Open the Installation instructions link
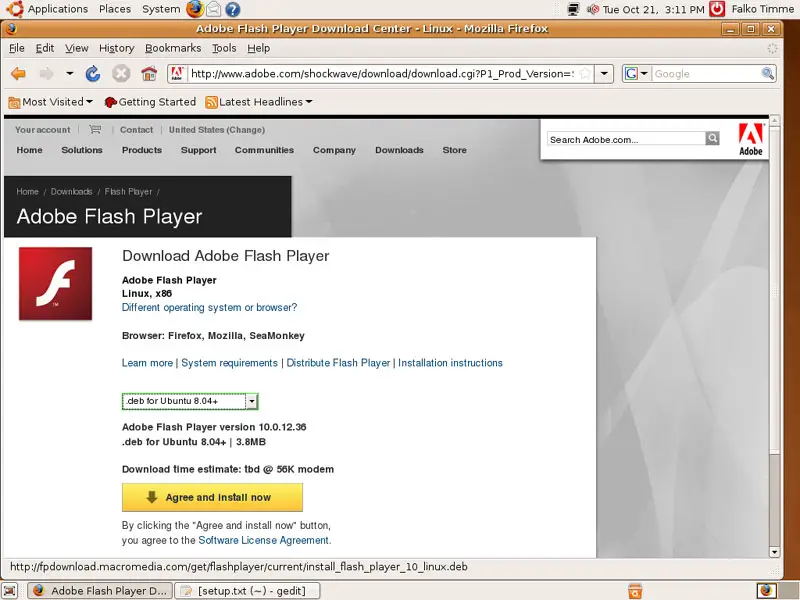The width and height of the screenshot is (800, 600). coord(450,363)
